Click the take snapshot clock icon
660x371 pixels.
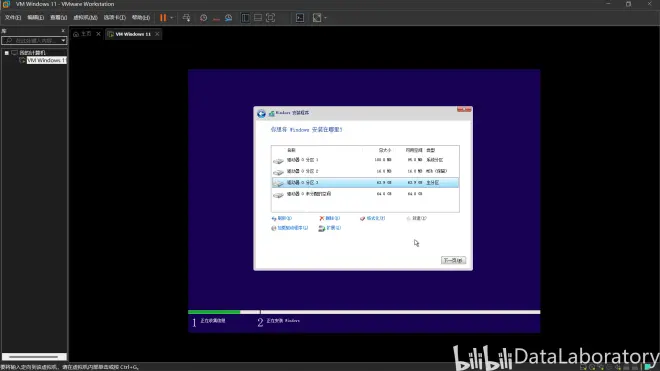[x=204, y=18]
